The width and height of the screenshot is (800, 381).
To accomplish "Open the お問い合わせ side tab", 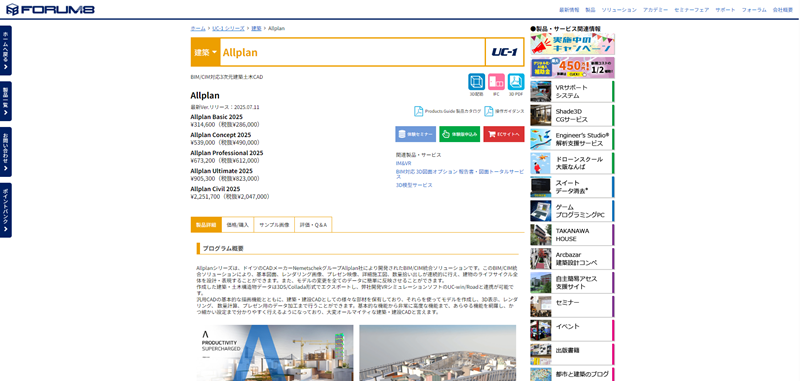I will [x=6, y=151].
